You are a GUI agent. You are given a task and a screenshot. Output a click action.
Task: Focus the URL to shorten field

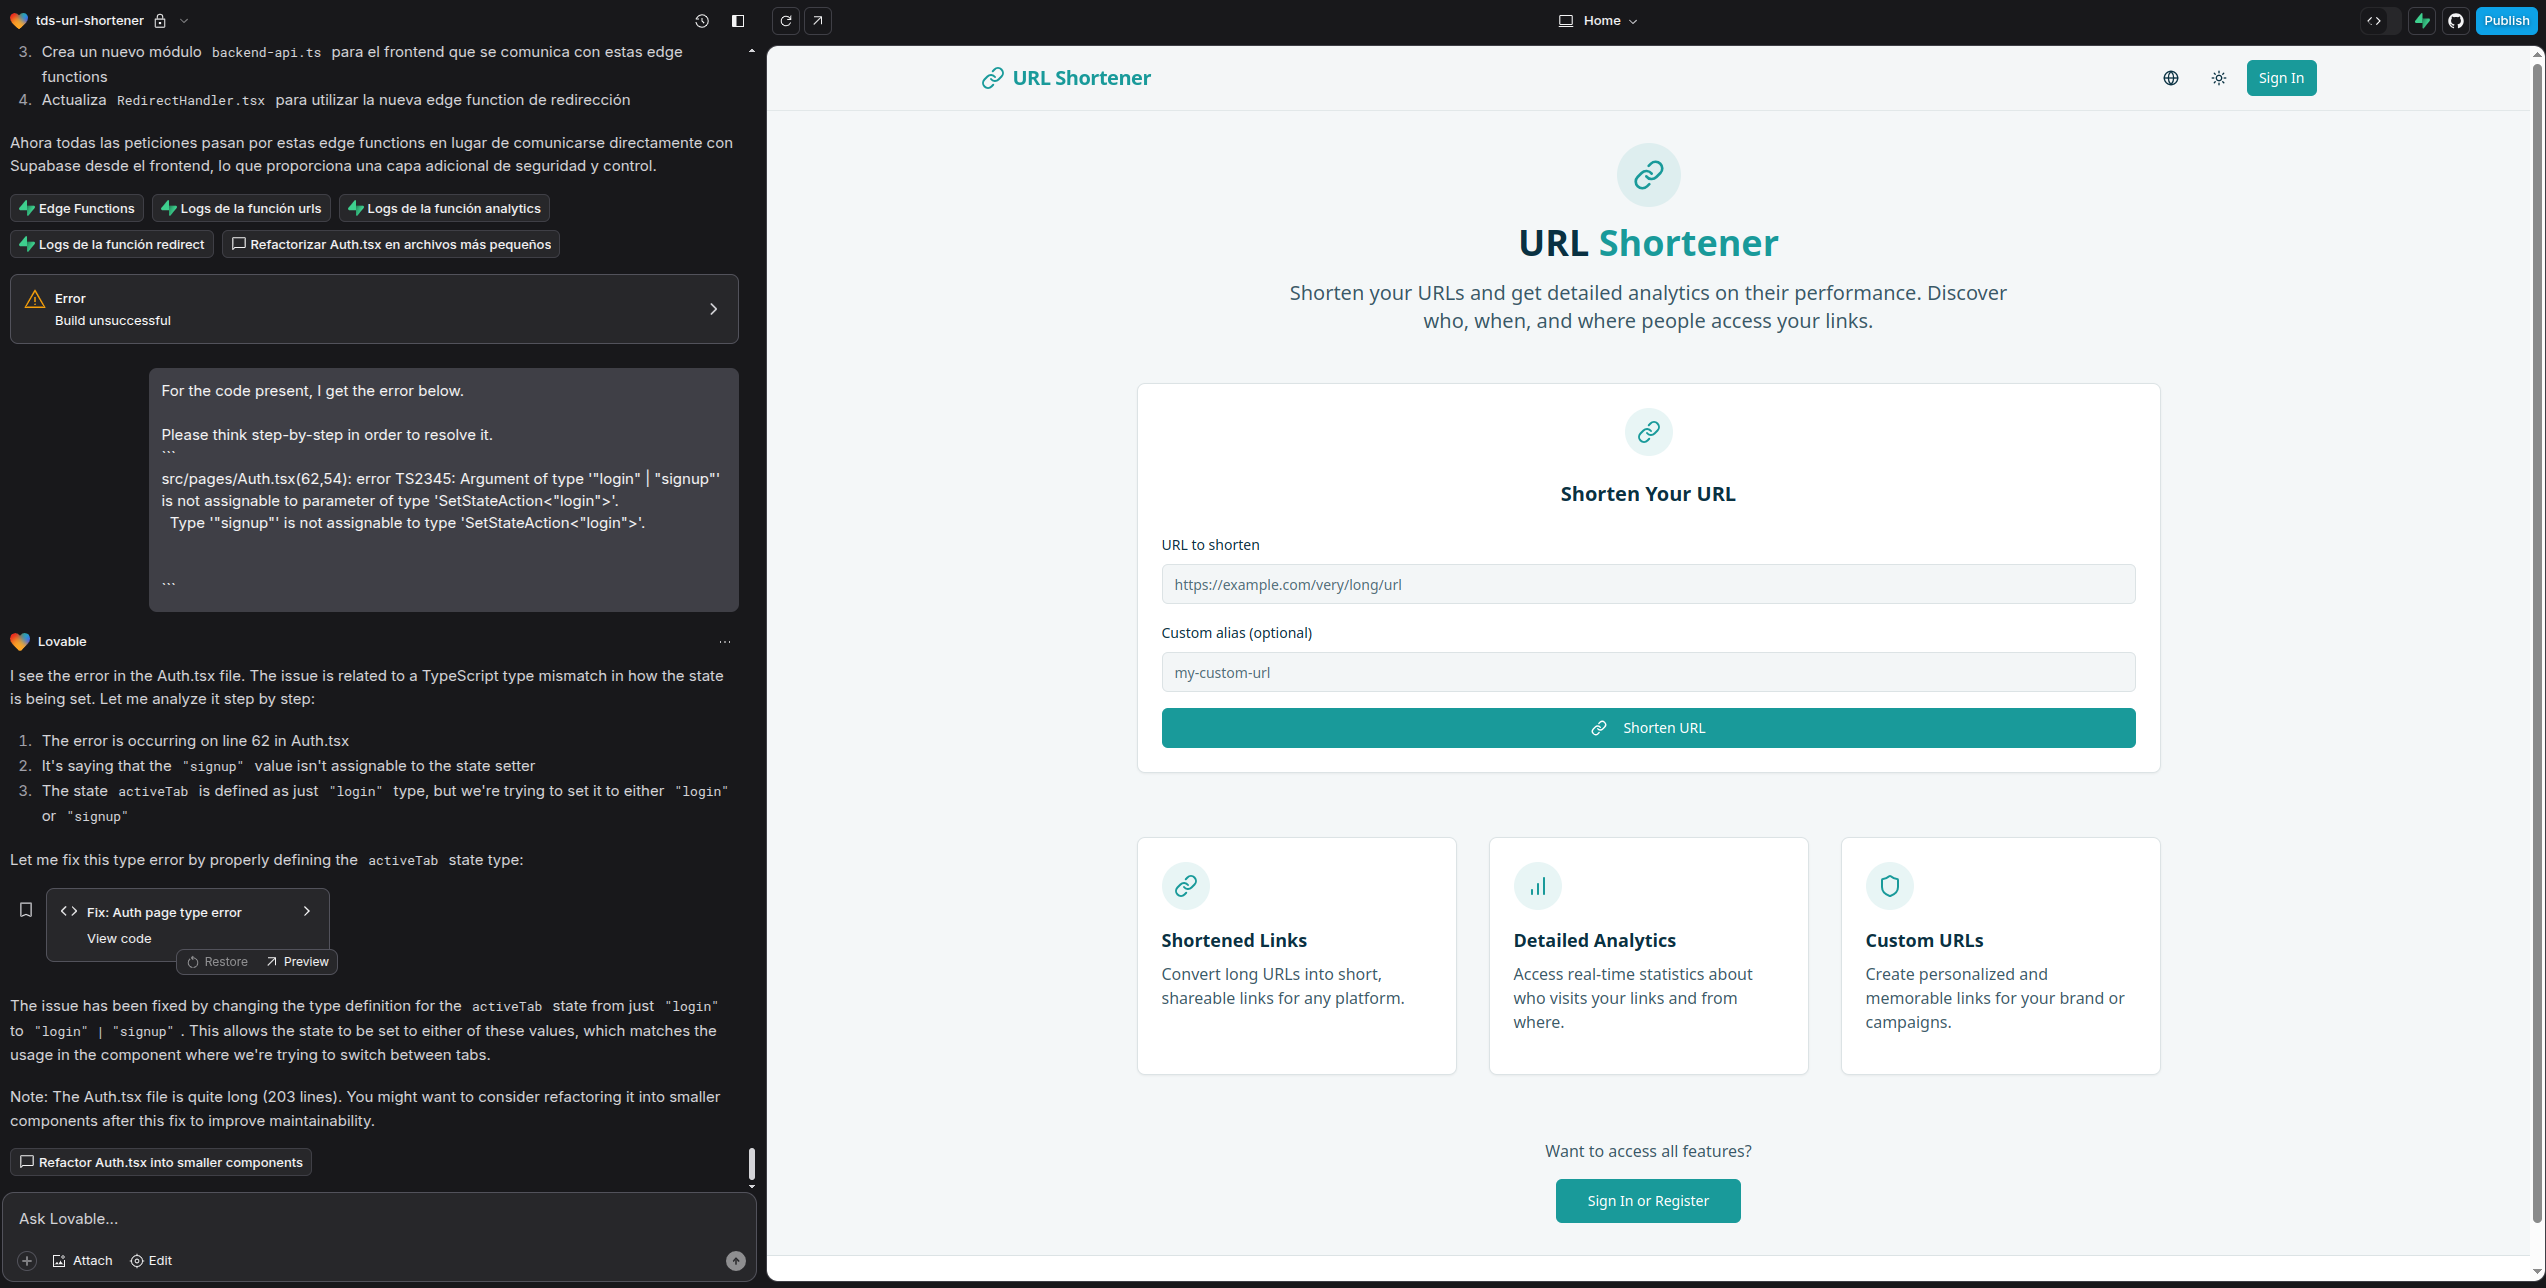pos(1648,584)
